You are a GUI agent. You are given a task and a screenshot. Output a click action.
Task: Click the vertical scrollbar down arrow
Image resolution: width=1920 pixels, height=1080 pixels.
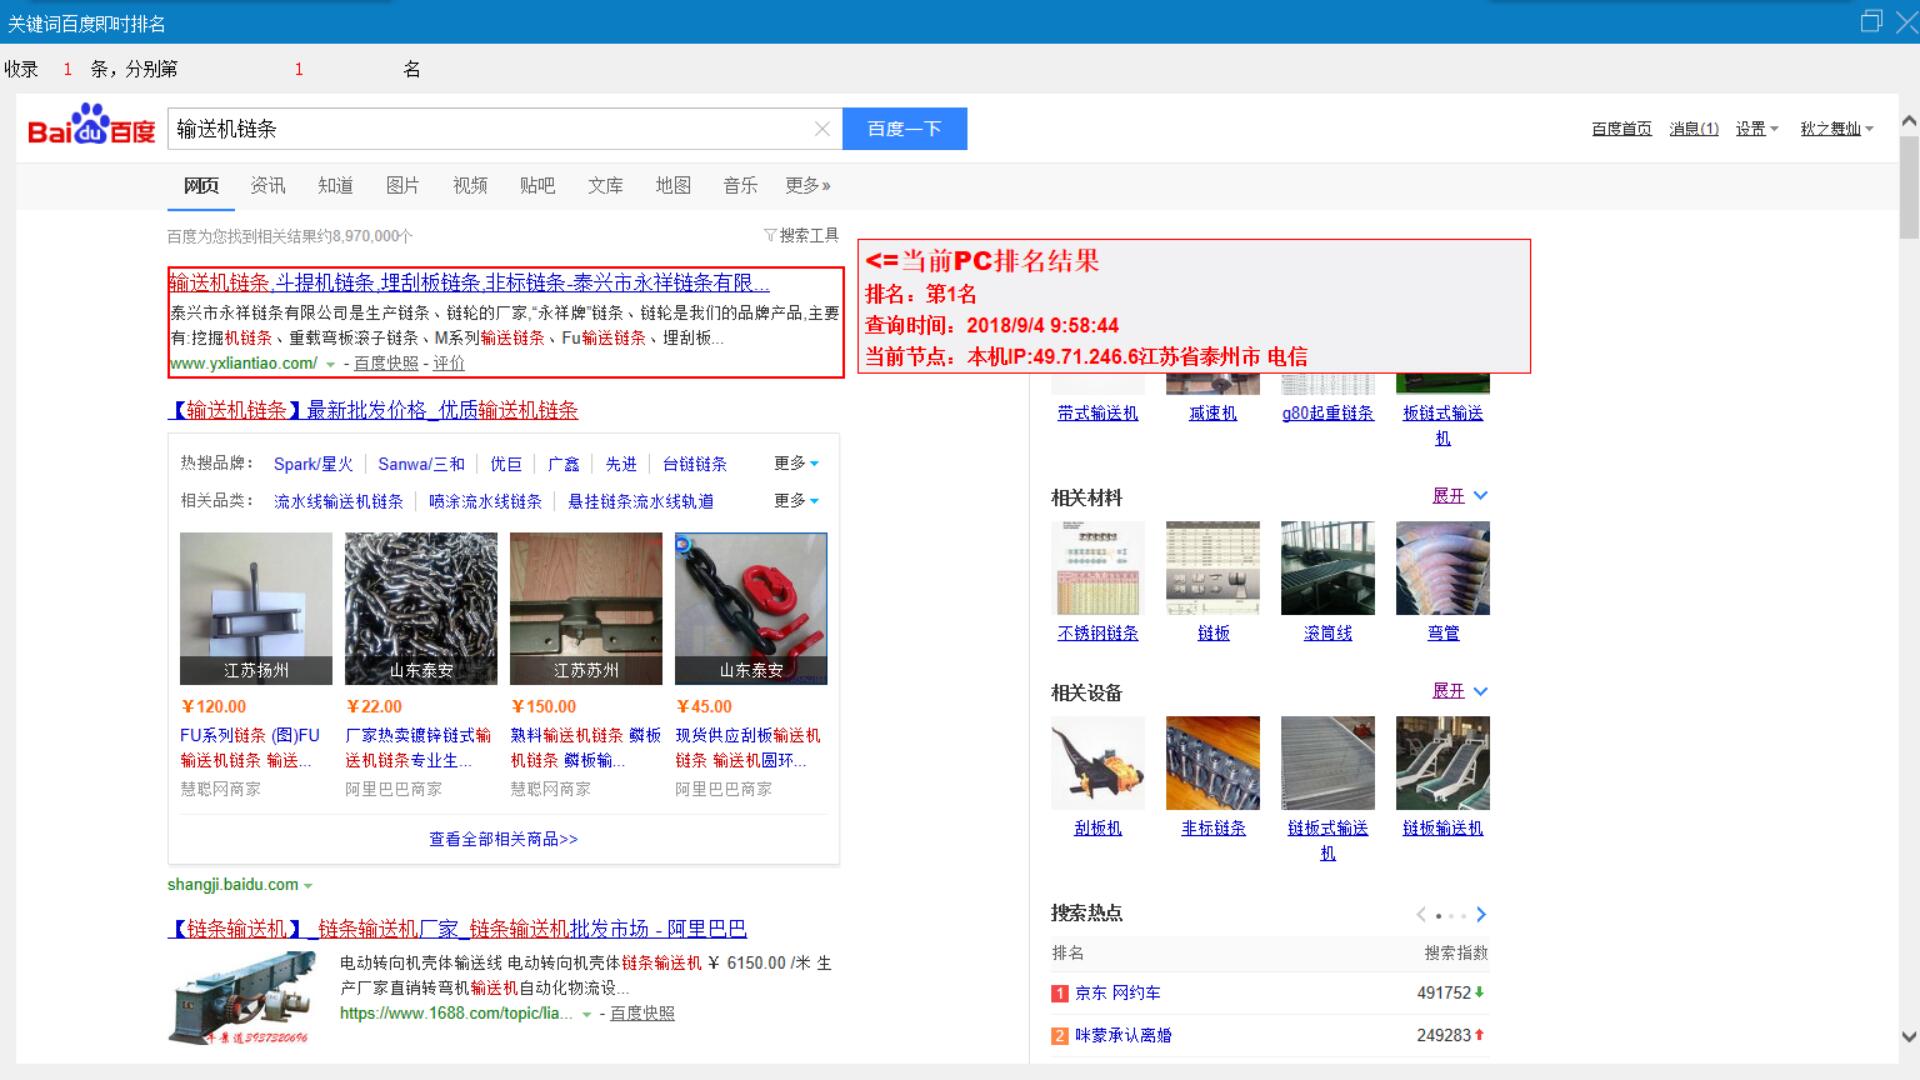1908,1037
